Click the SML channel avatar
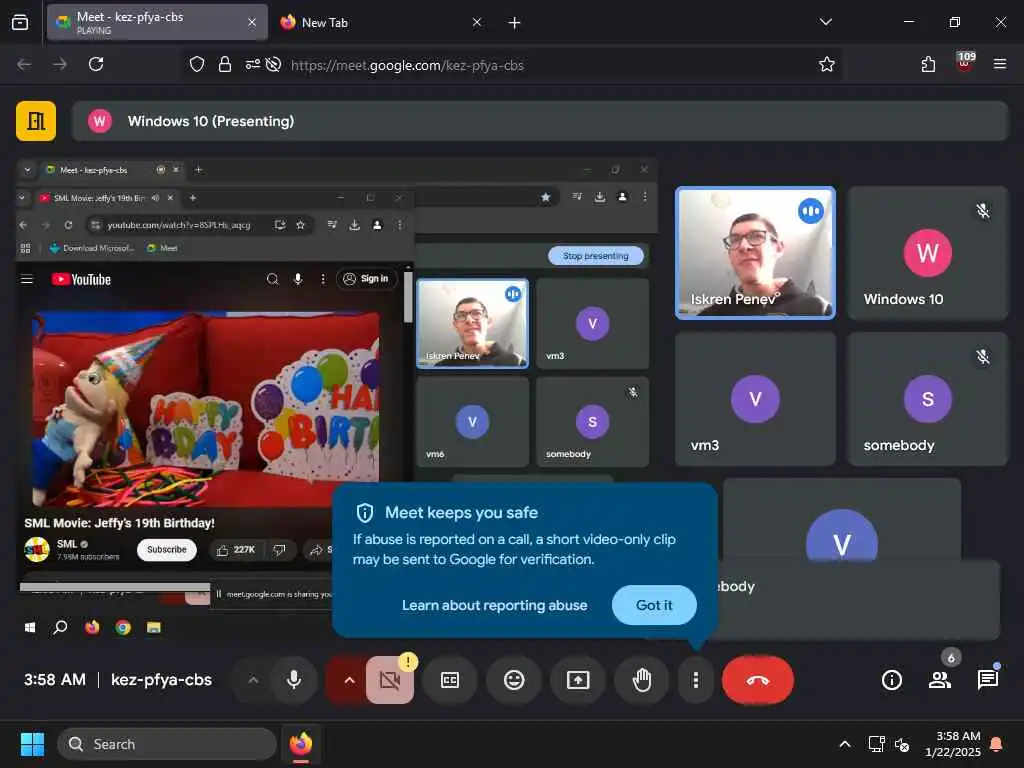Image resolution: width=1024 pixels, height=768 pixels. point(37,549)
